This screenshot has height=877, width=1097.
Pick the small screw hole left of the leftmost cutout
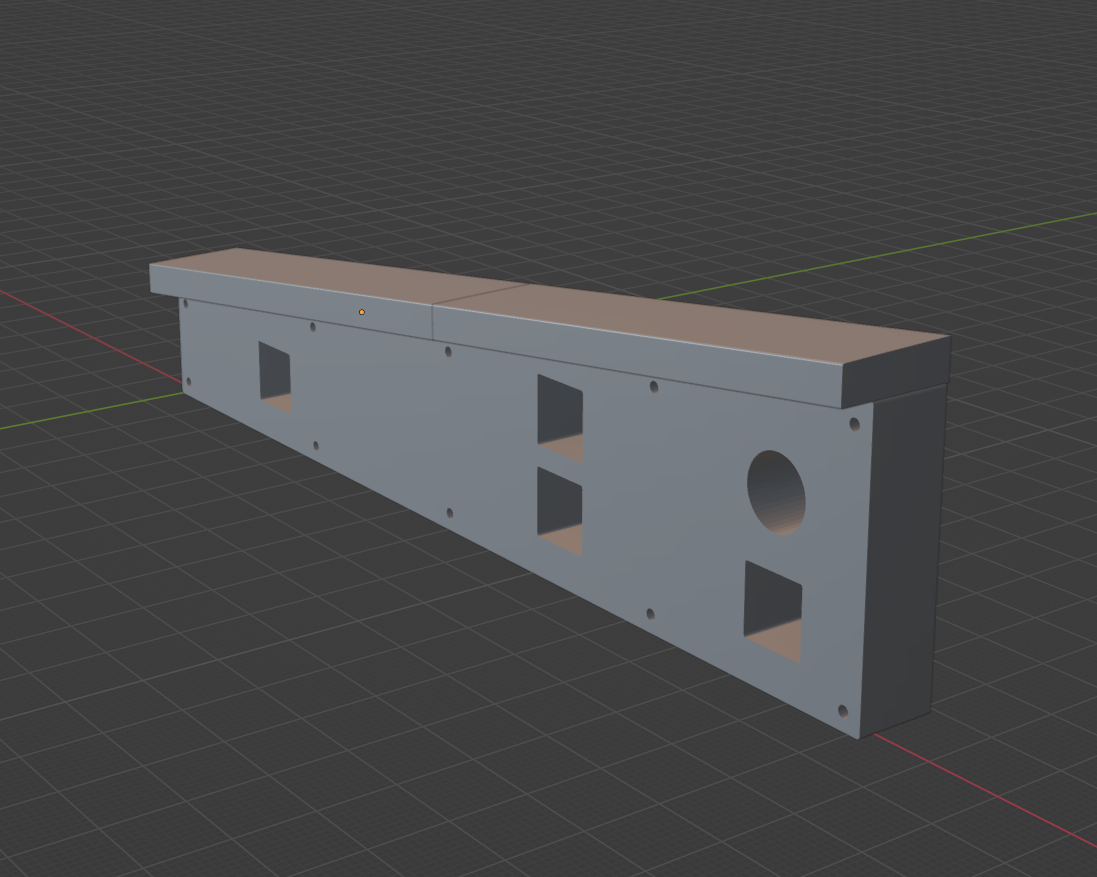click(x=188, y=381)
